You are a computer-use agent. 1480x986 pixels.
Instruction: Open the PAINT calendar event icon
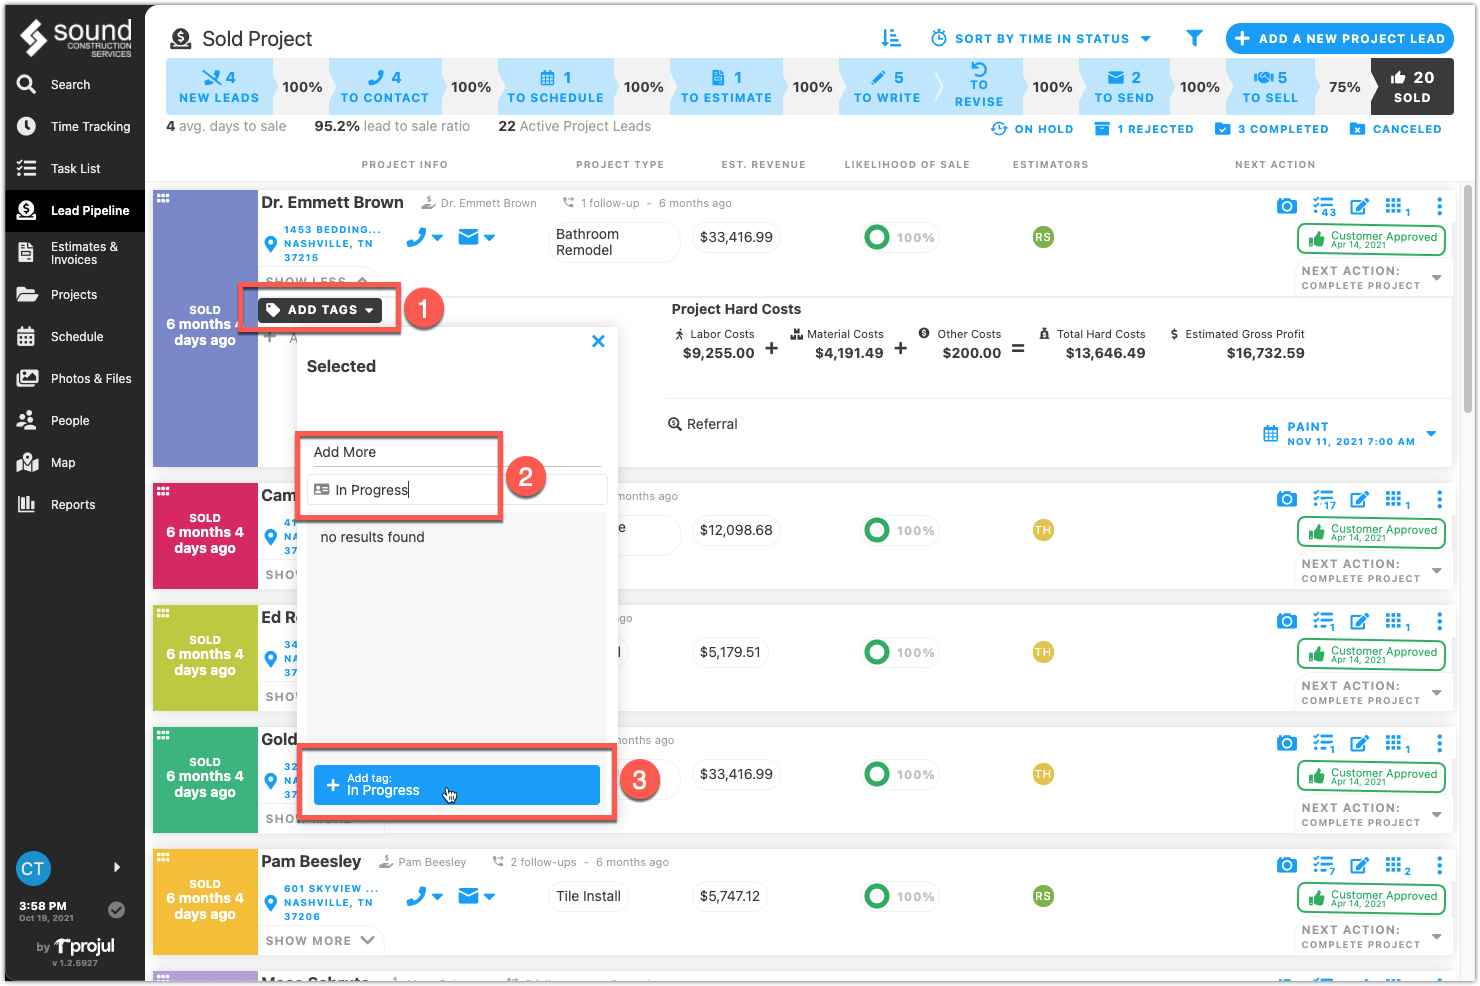click(x=1270, y=434)
